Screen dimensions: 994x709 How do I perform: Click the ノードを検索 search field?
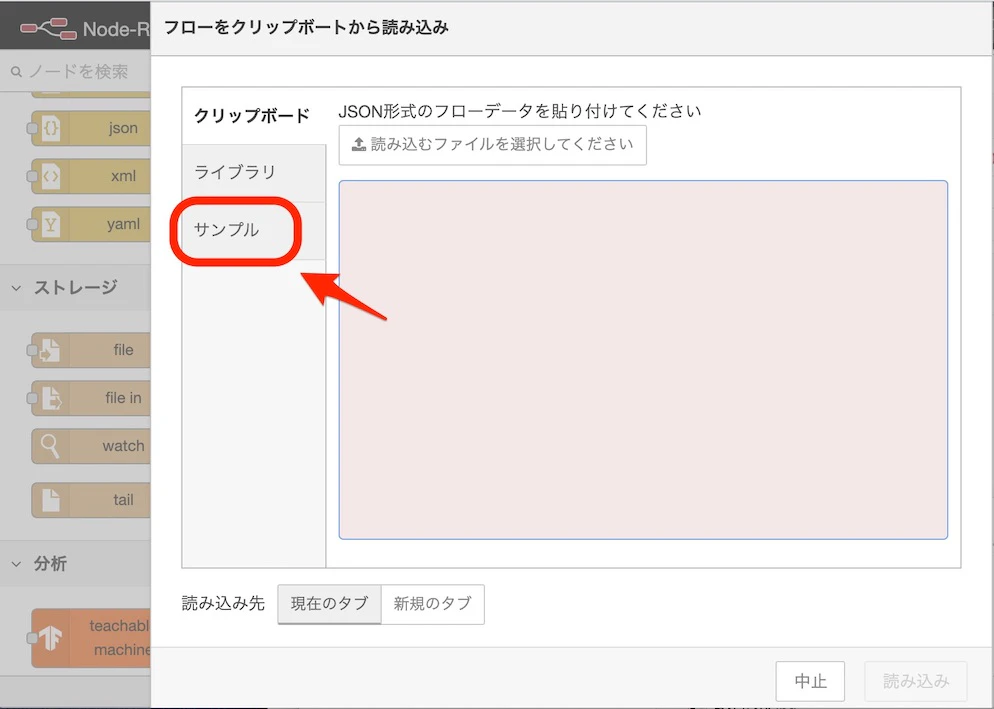point(75,72)
